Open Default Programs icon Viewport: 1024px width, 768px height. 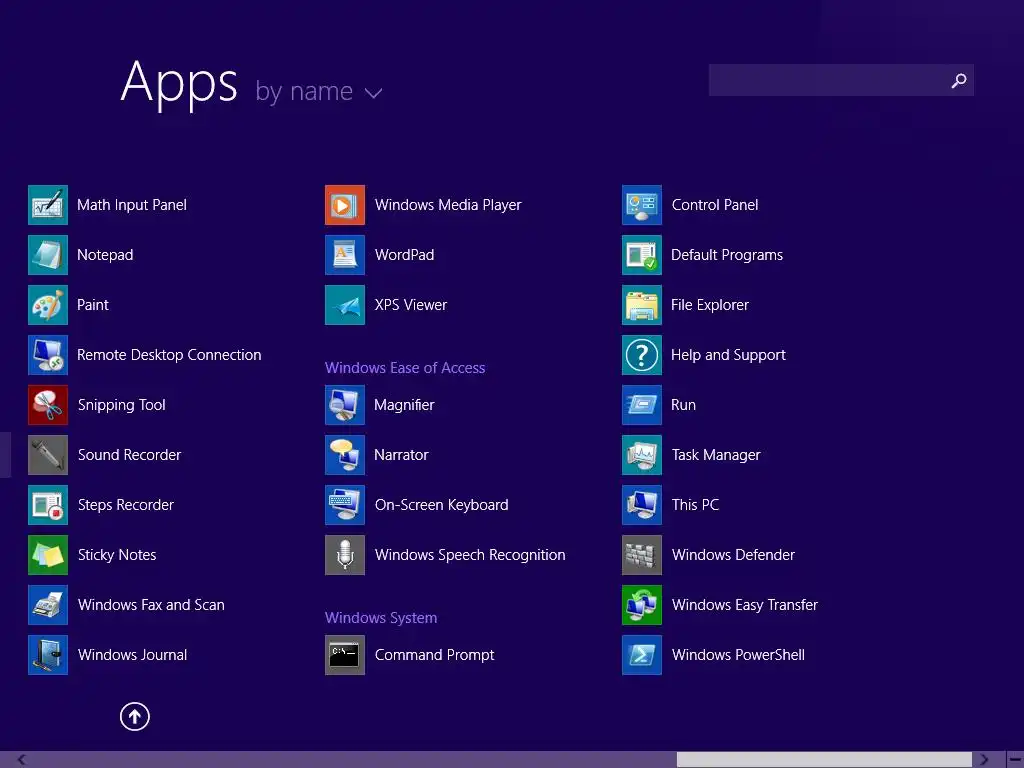[x=642, y=255]
